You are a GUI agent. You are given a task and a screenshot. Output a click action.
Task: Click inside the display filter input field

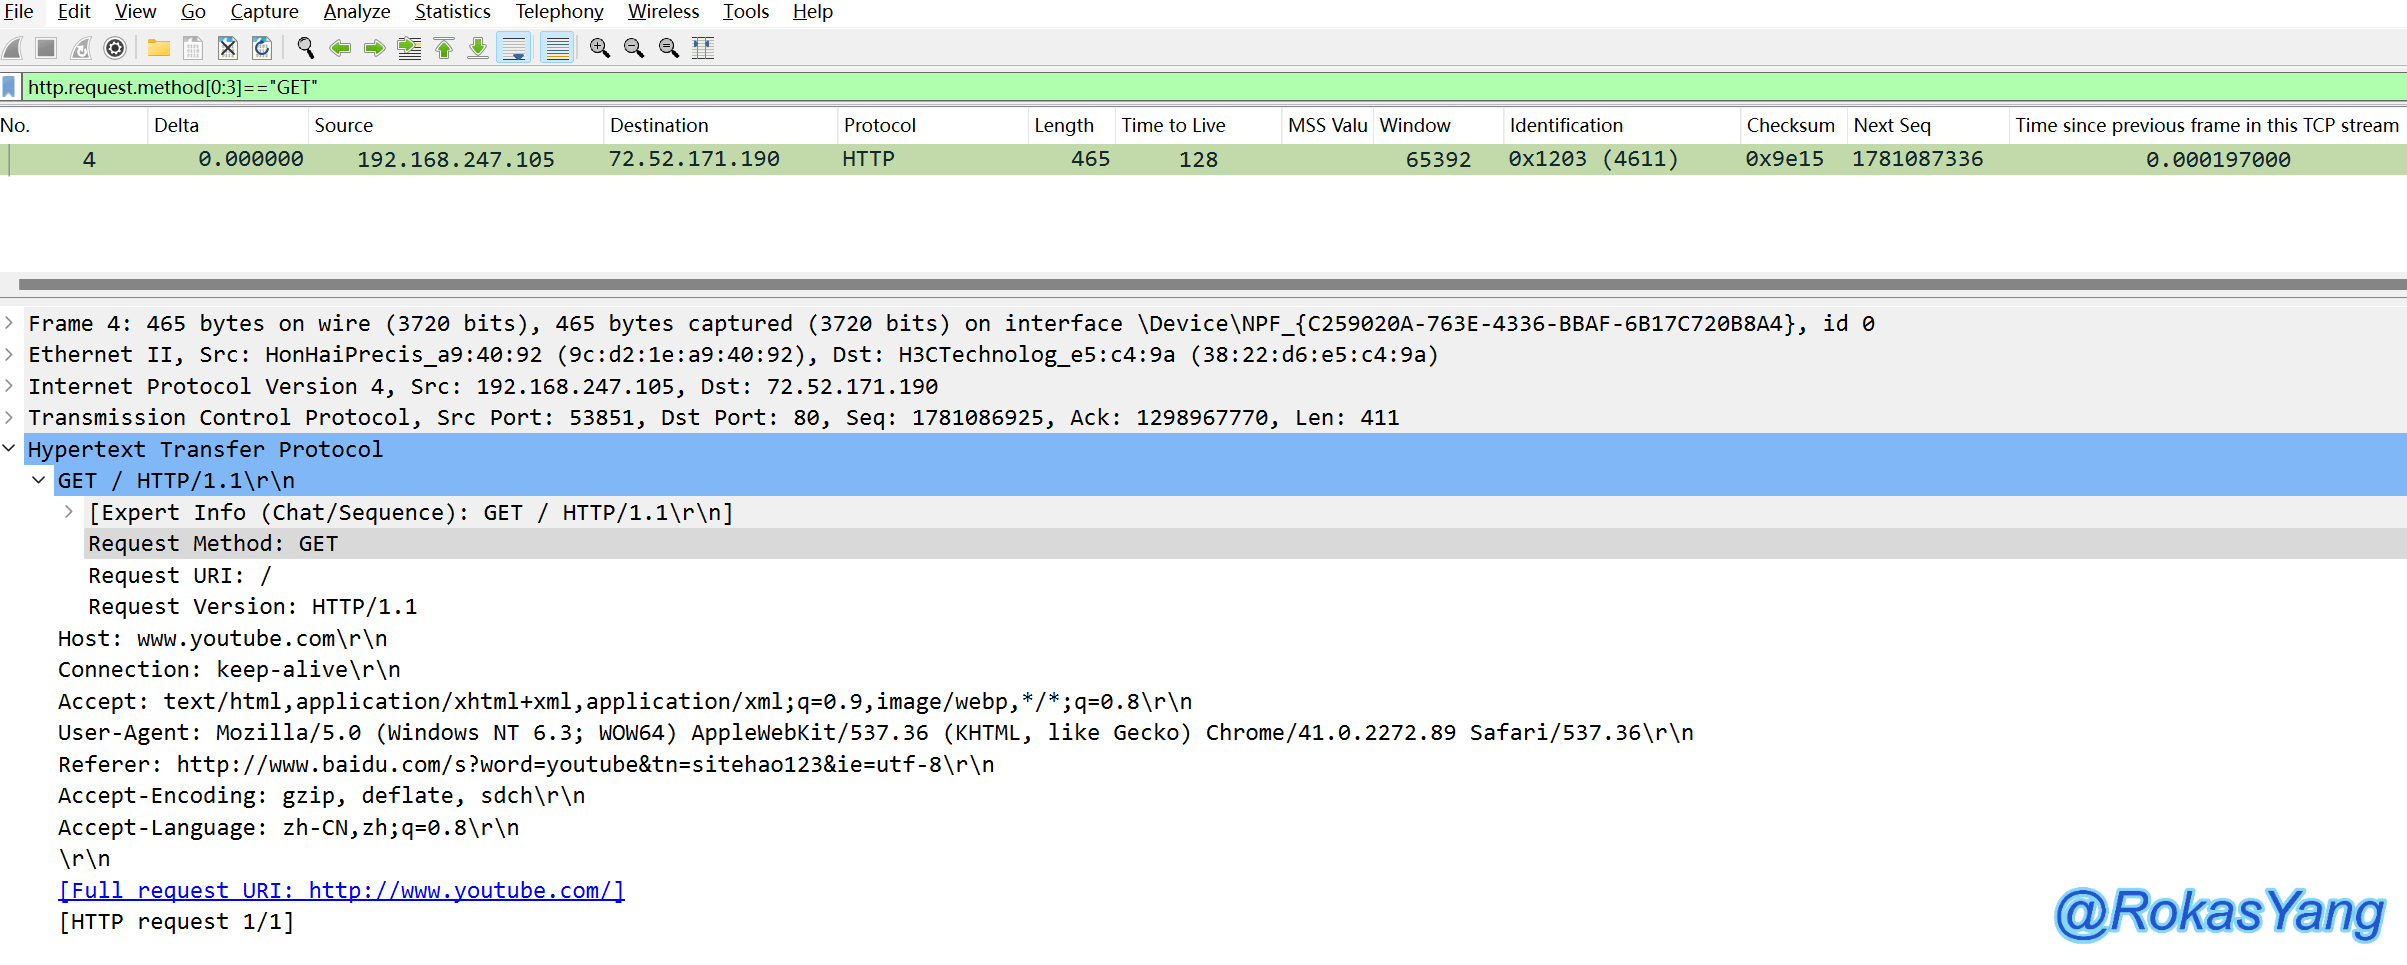(1200, 88)
